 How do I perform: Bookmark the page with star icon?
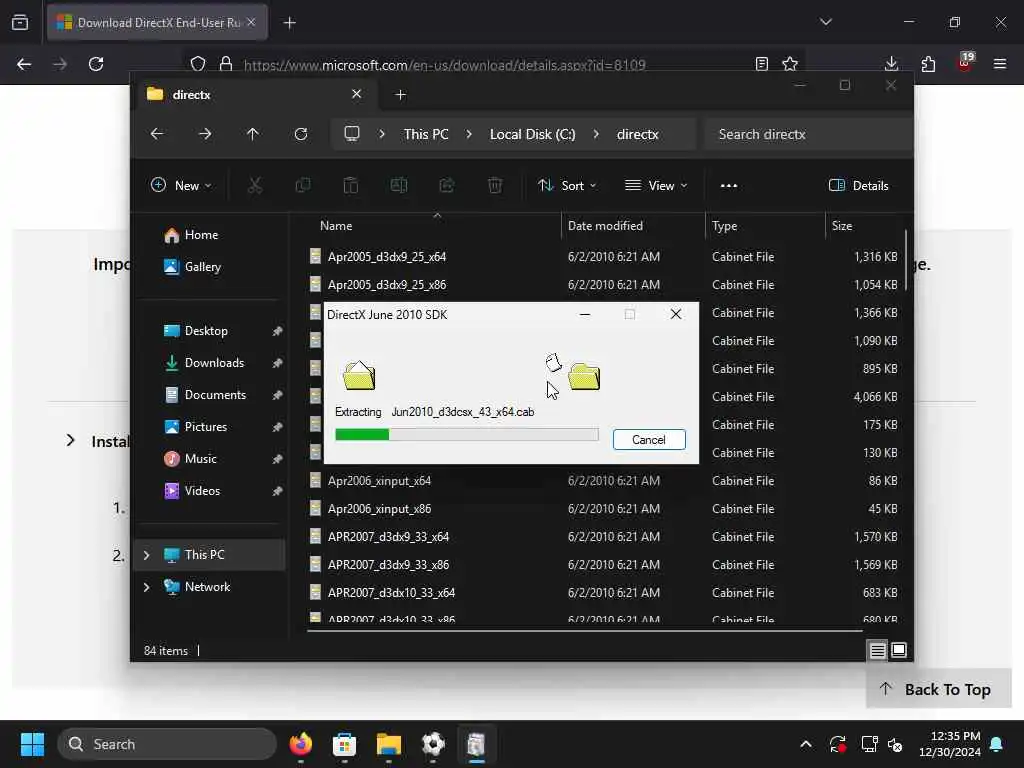[790, 64]
